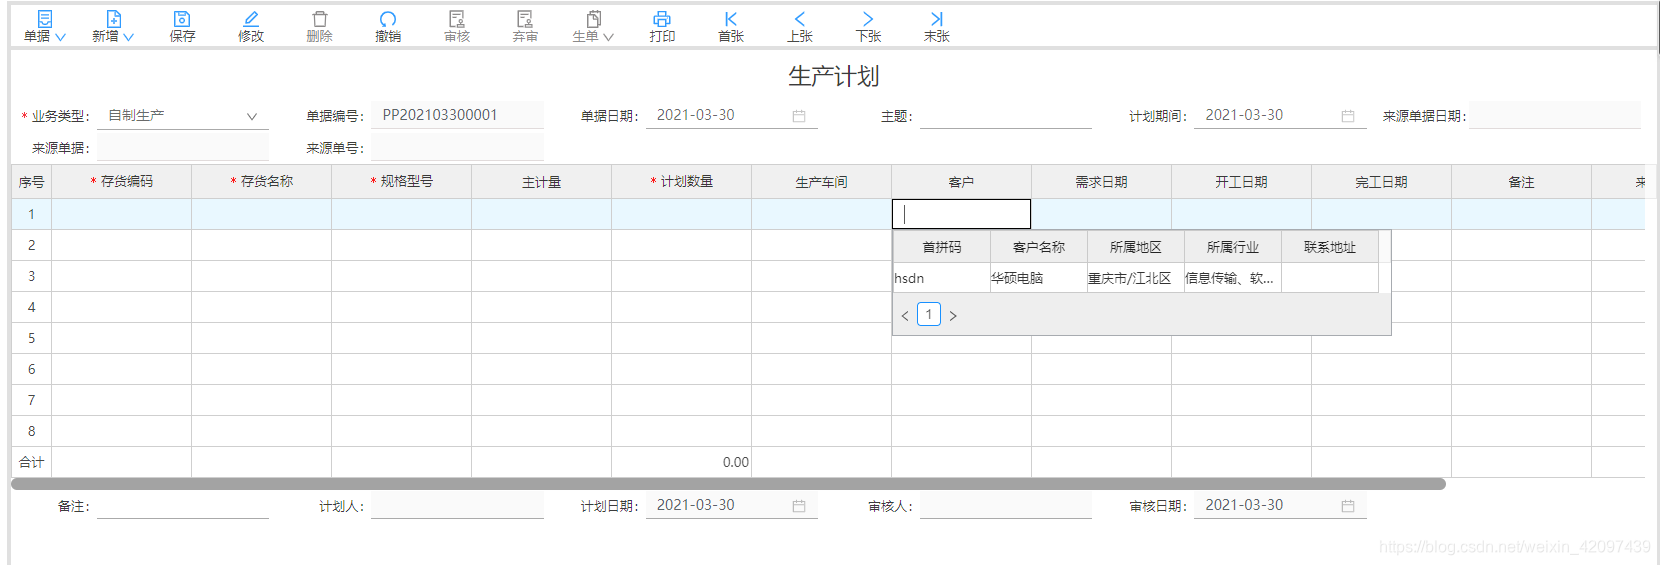1660x565 pixels.
Task: Select the 主计量 column header
Action: (x=541, y=182)
